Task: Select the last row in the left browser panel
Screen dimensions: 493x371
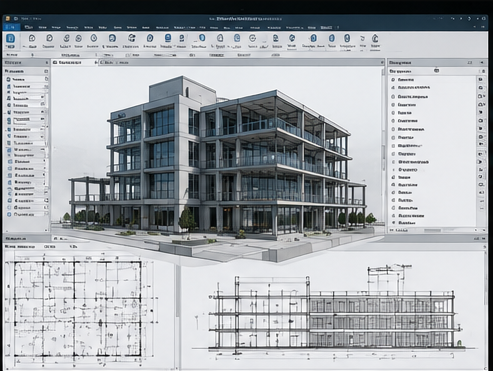Action: (26, 215)
